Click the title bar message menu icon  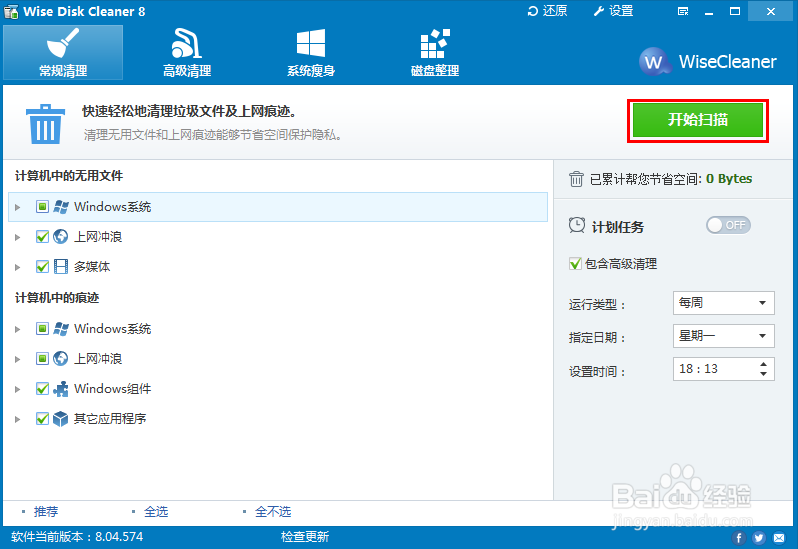pos(683,11)
